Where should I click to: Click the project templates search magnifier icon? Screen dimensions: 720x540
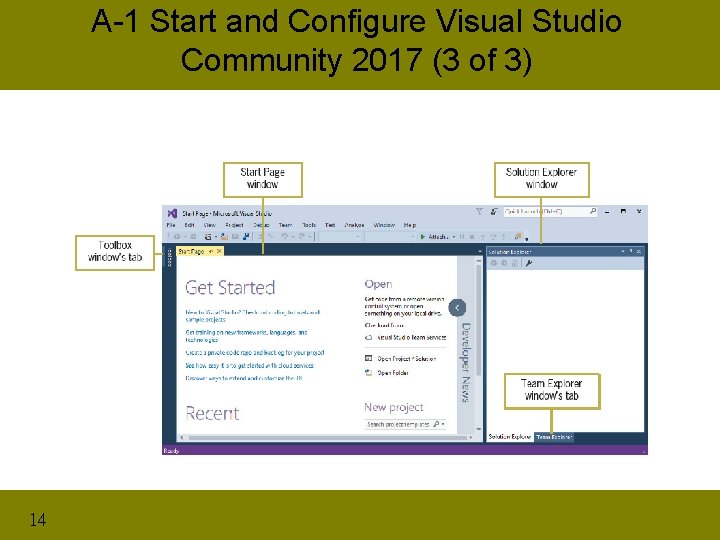pos(436,424)
